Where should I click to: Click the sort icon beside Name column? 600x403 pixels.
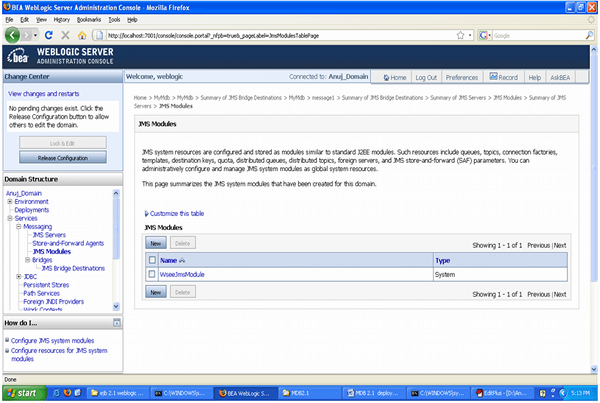(185, 259)
